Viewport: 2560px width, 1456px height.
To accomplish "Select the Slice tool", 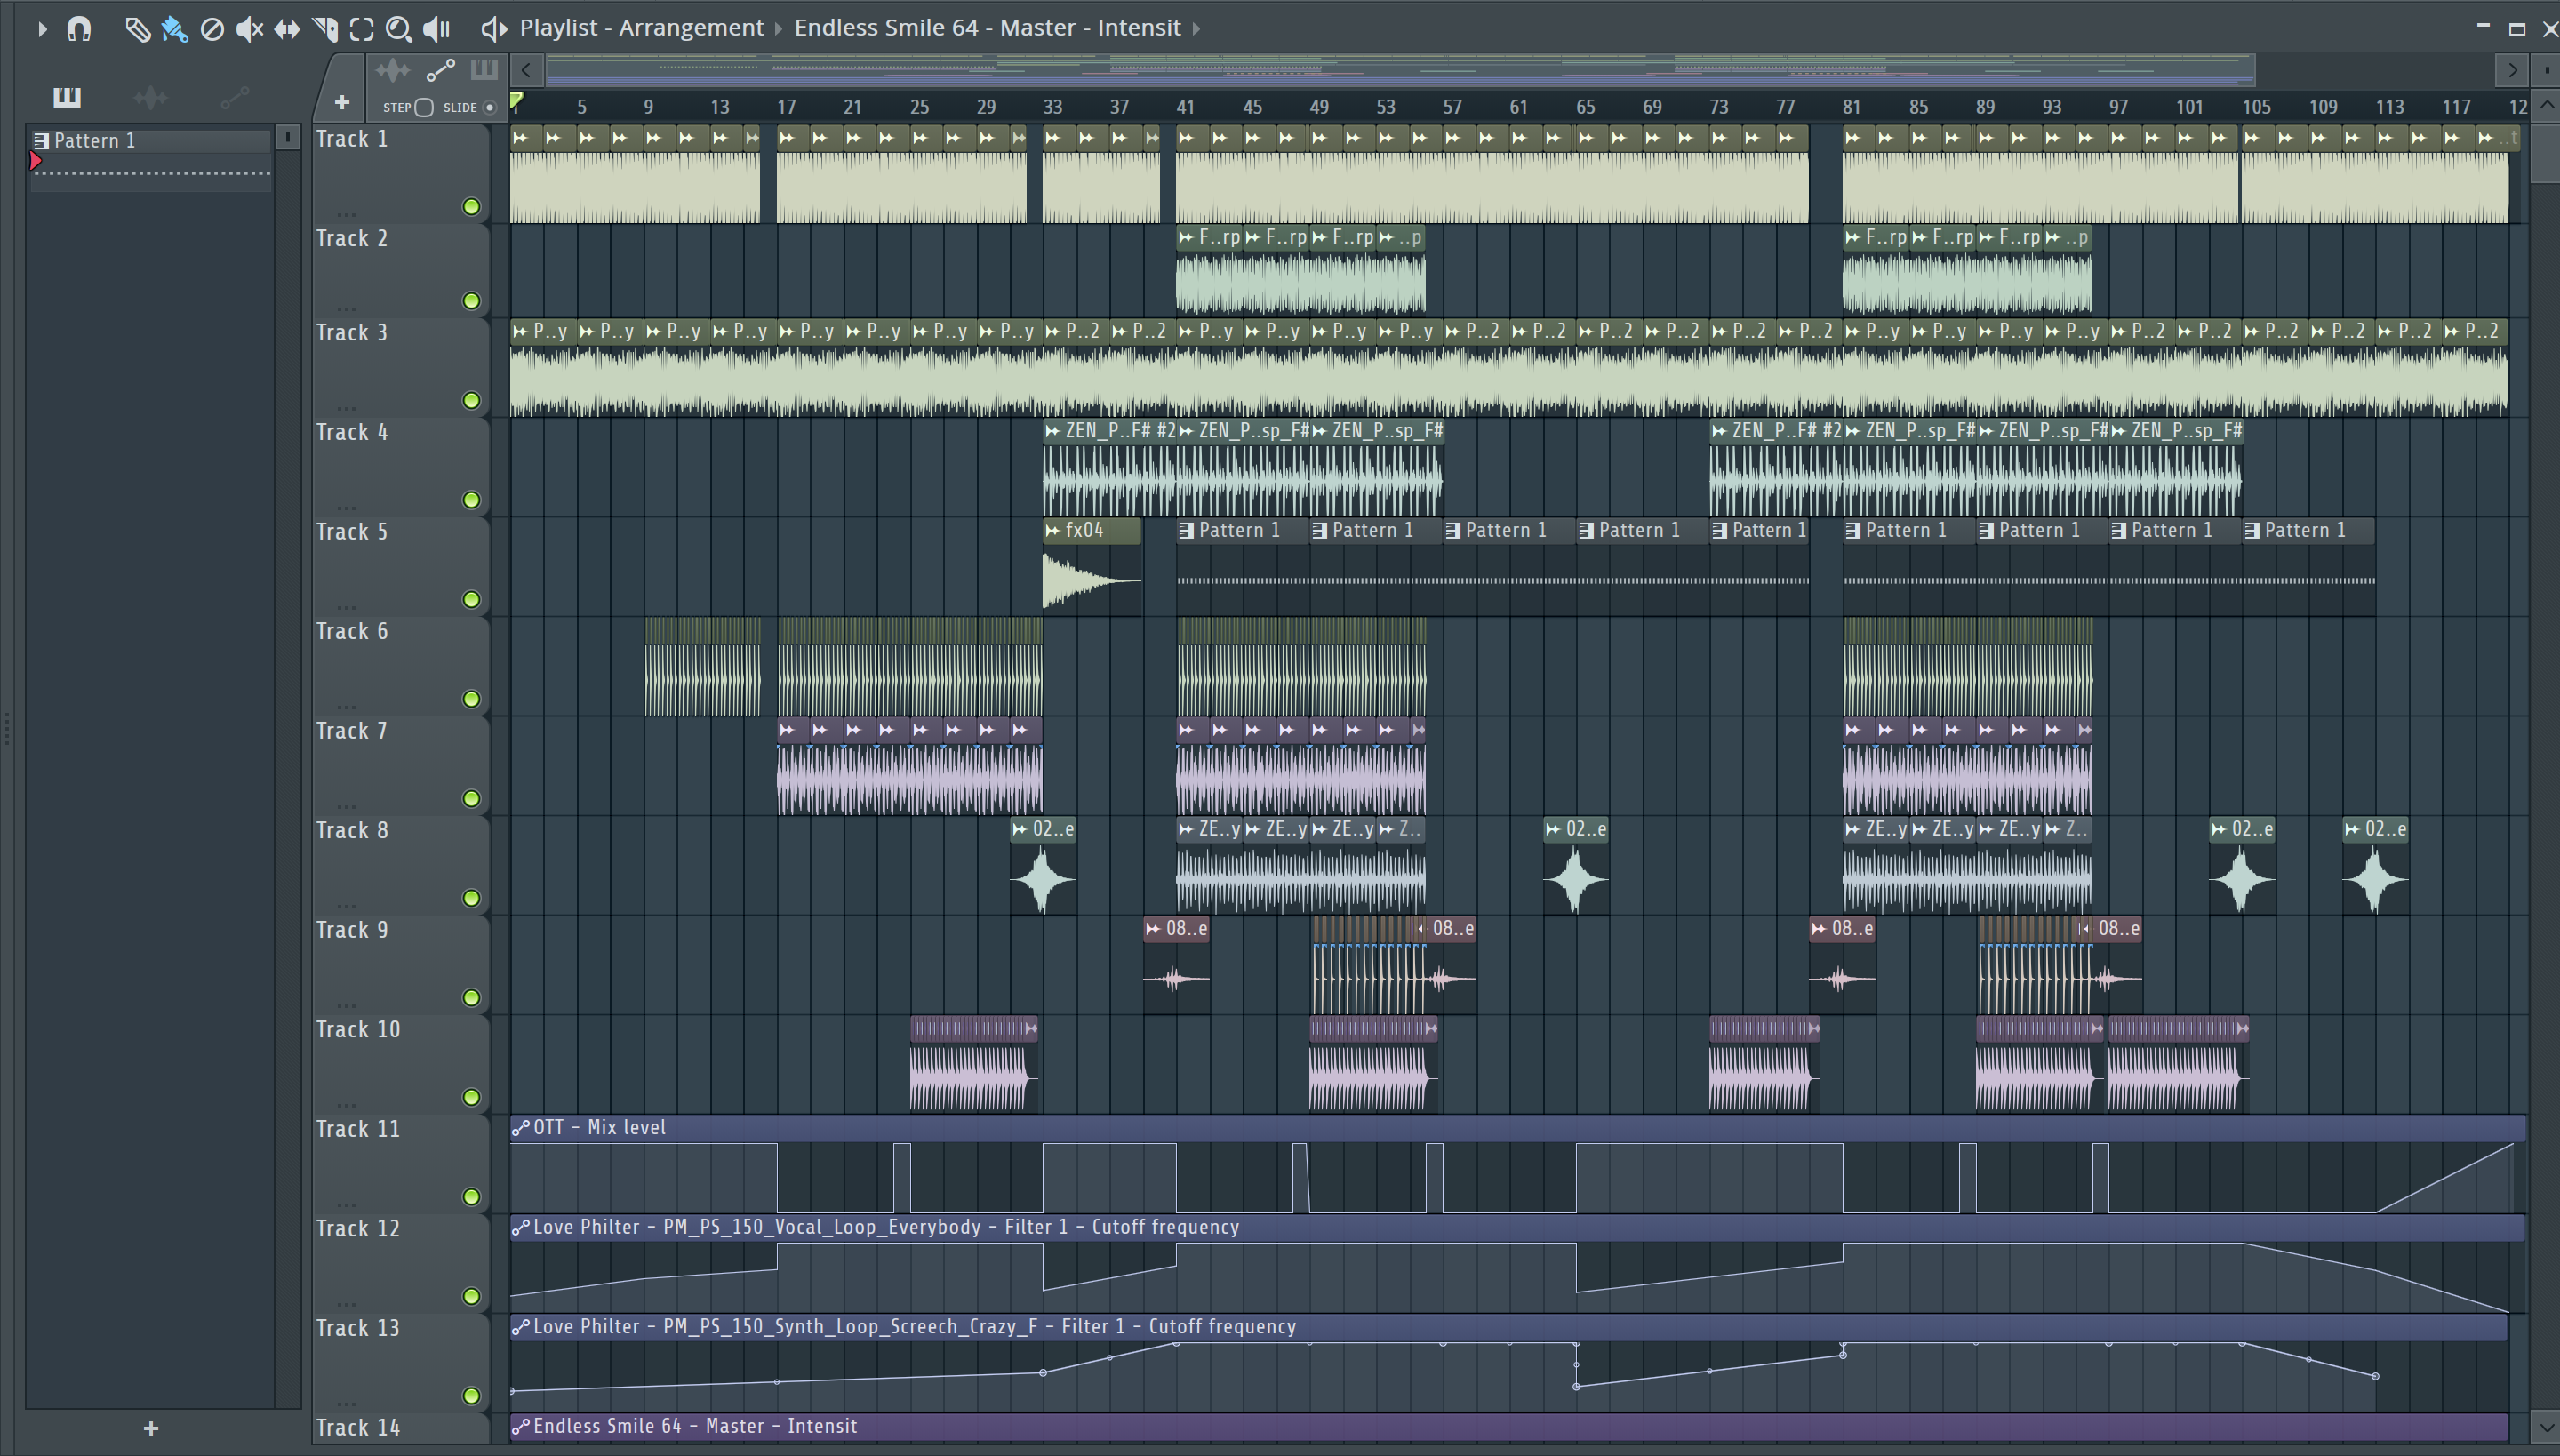I will coord(325,29).
